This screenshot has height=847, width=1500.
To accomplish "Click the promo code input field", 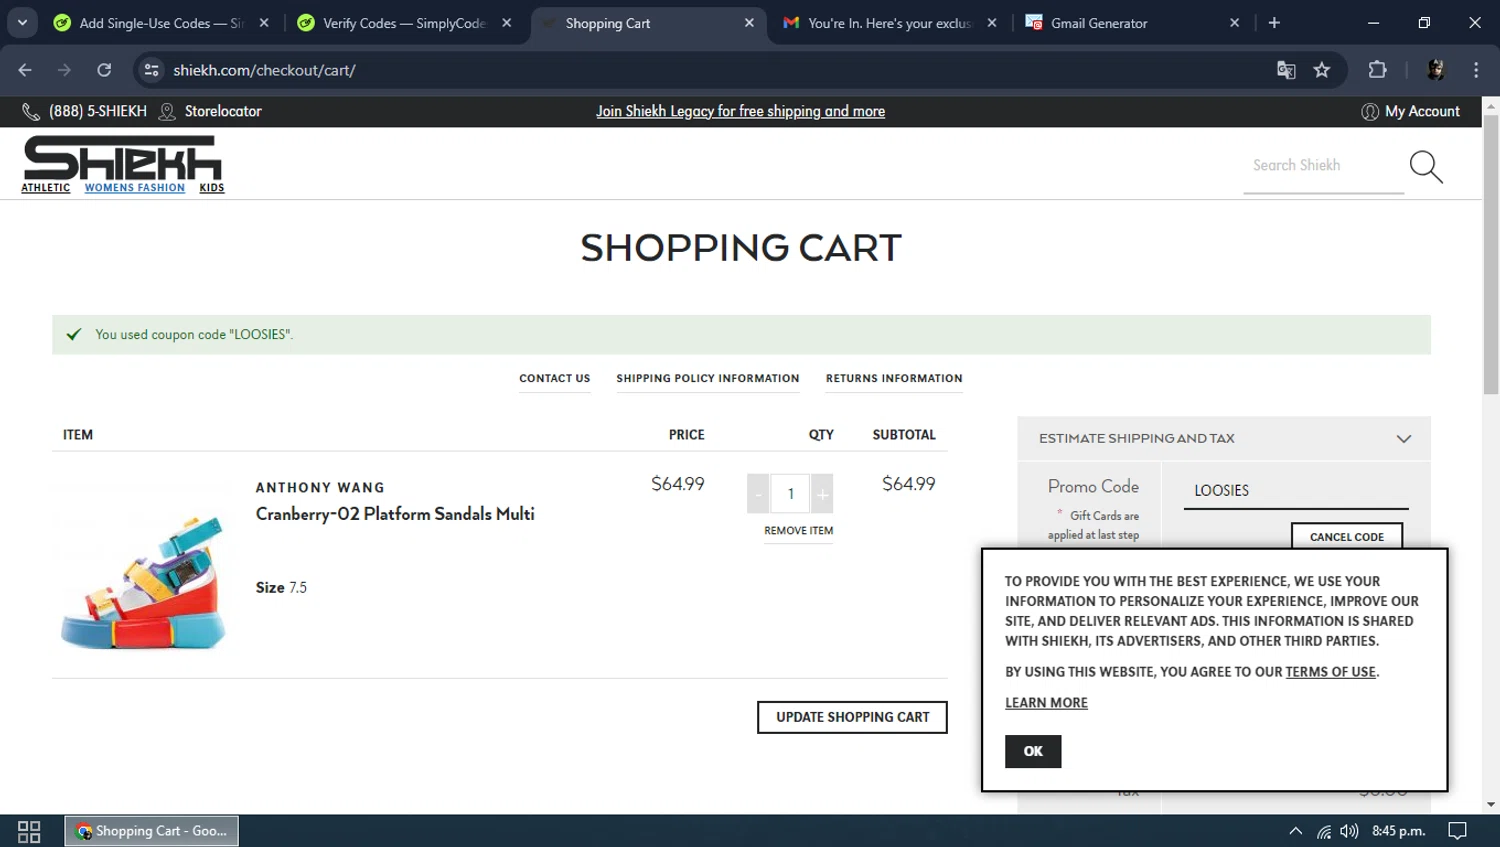I will (1296, 491).
